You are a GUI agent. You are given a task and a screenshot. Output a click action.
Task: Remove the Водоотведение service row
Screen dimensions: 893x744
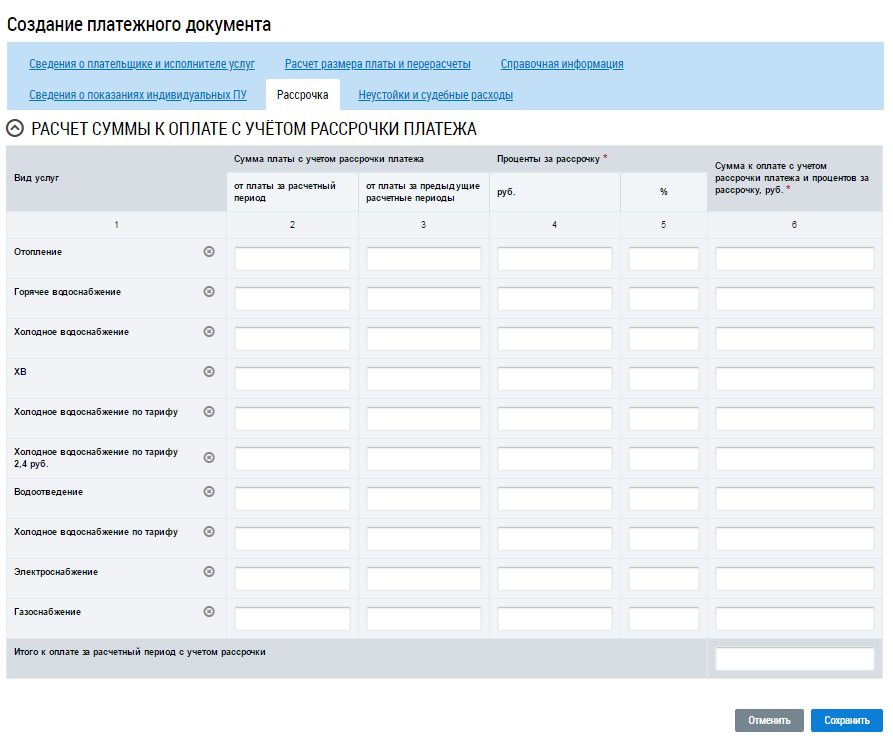(x=209, y=492)
